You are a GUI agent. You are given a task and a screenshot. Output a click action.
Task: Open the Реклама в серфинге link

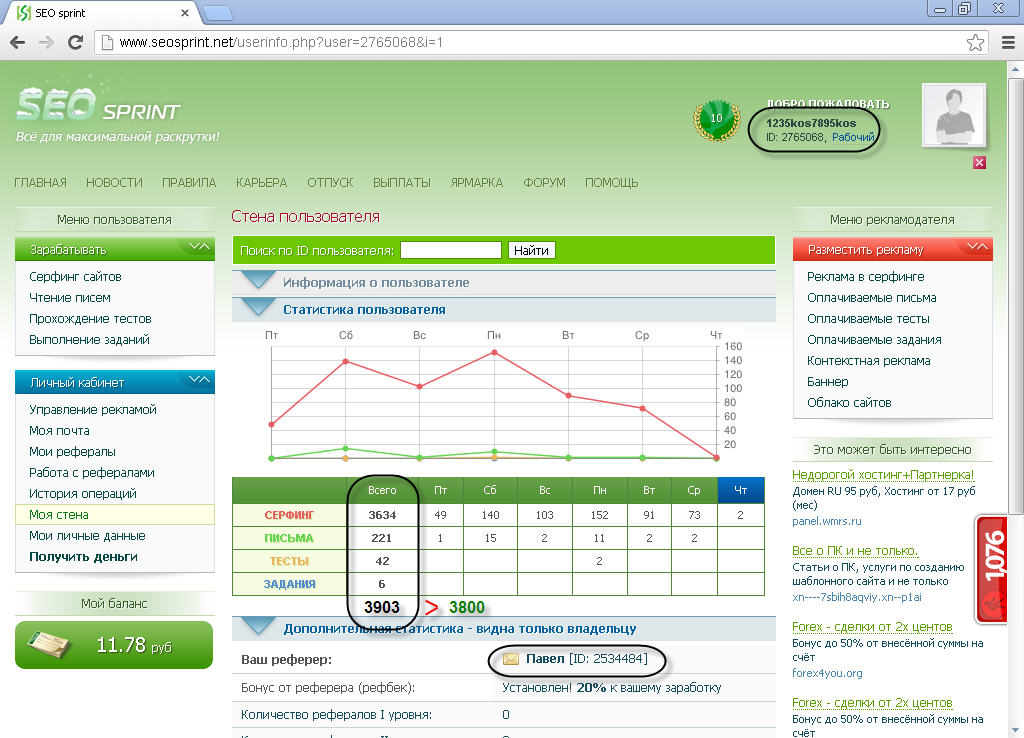tap(866, 277)
